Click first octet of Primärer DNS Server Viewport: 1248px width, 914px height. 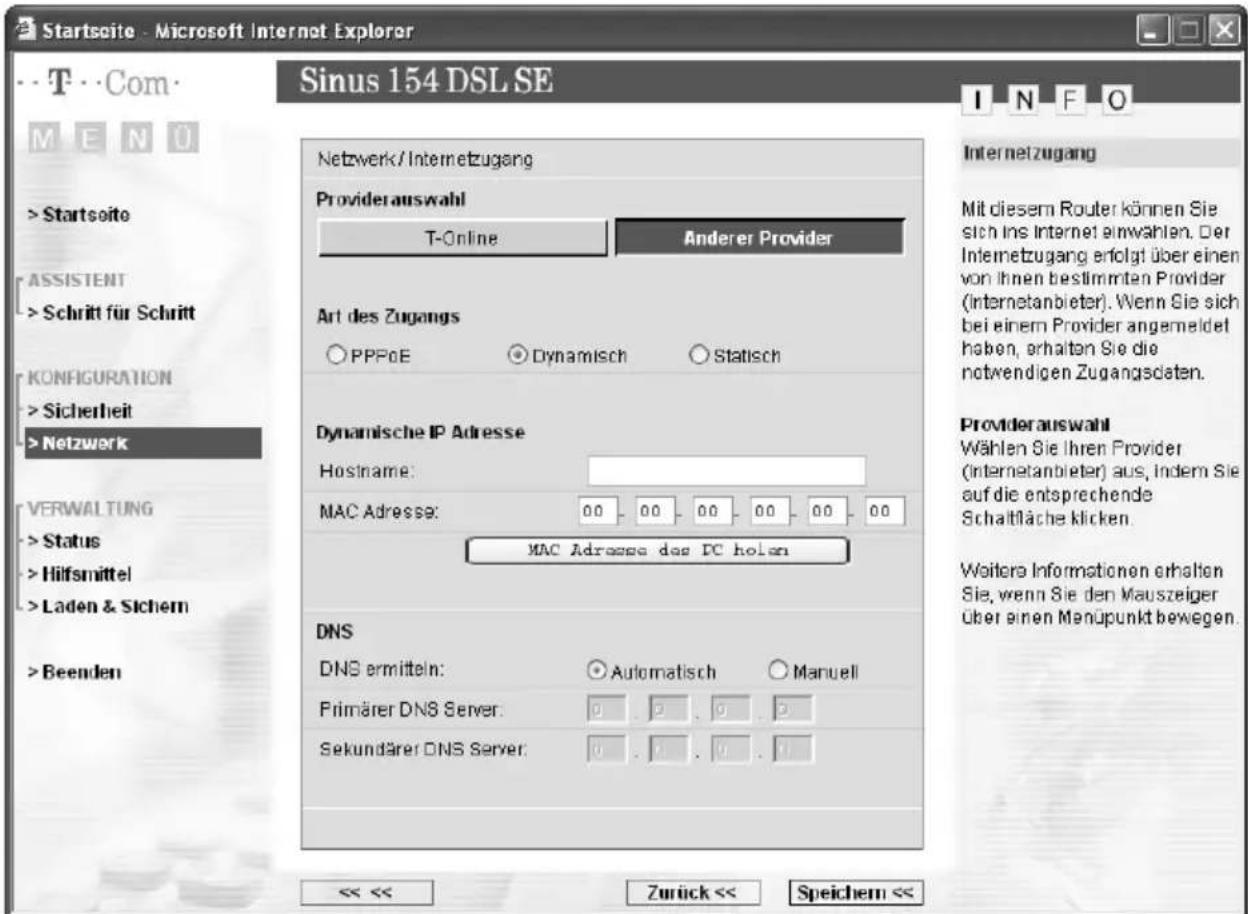coord(605,710)
